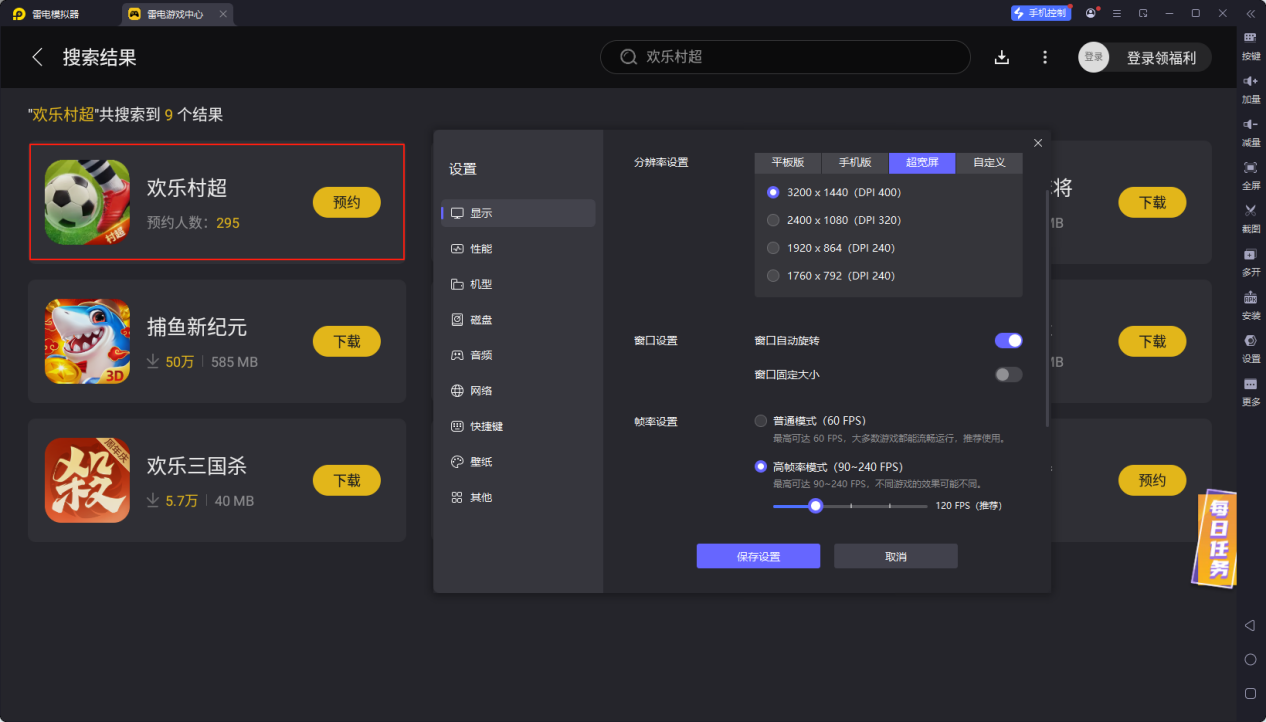
Task: Open the 每日任务 daily tasks badge
Action: click(x=1213, y=538)
